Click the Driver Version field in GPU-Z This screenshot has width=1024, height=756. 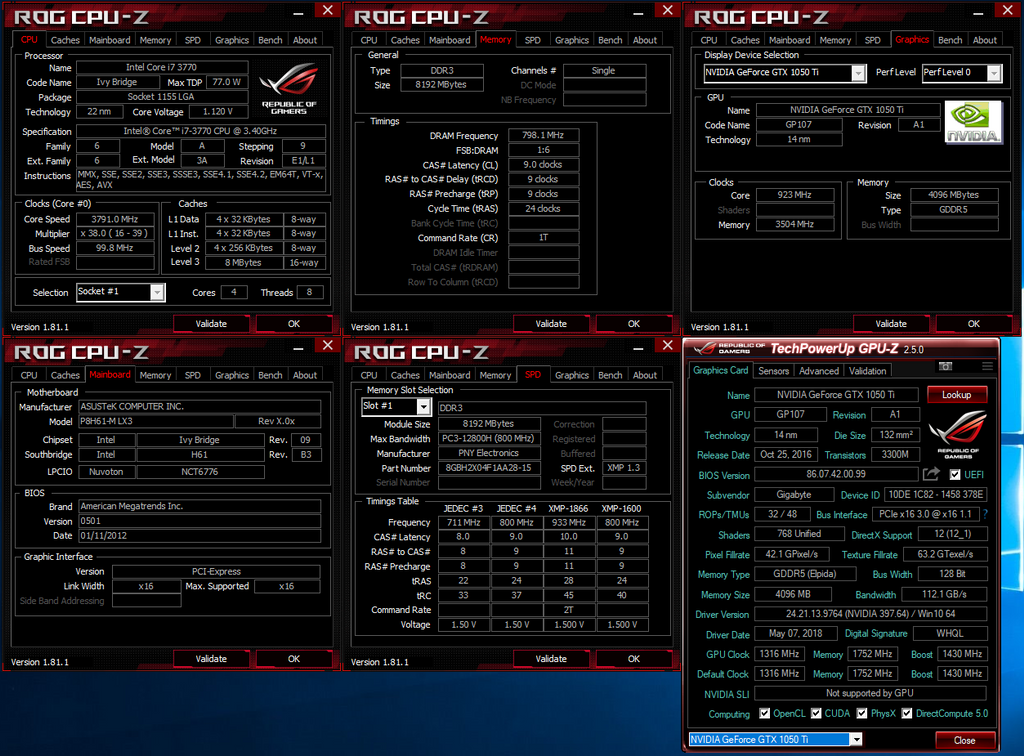click(x=871, y=614)
